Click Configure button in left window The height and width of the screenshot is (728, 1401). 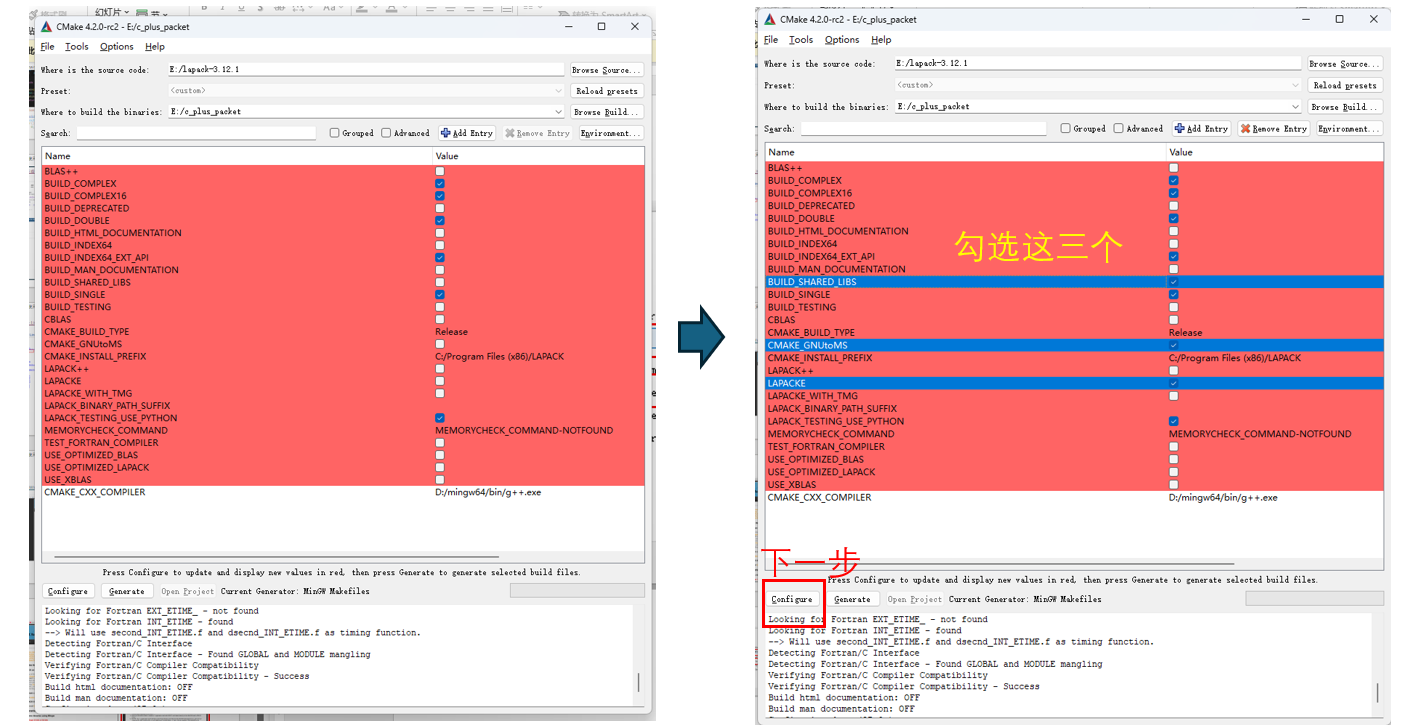click(68, 591)
